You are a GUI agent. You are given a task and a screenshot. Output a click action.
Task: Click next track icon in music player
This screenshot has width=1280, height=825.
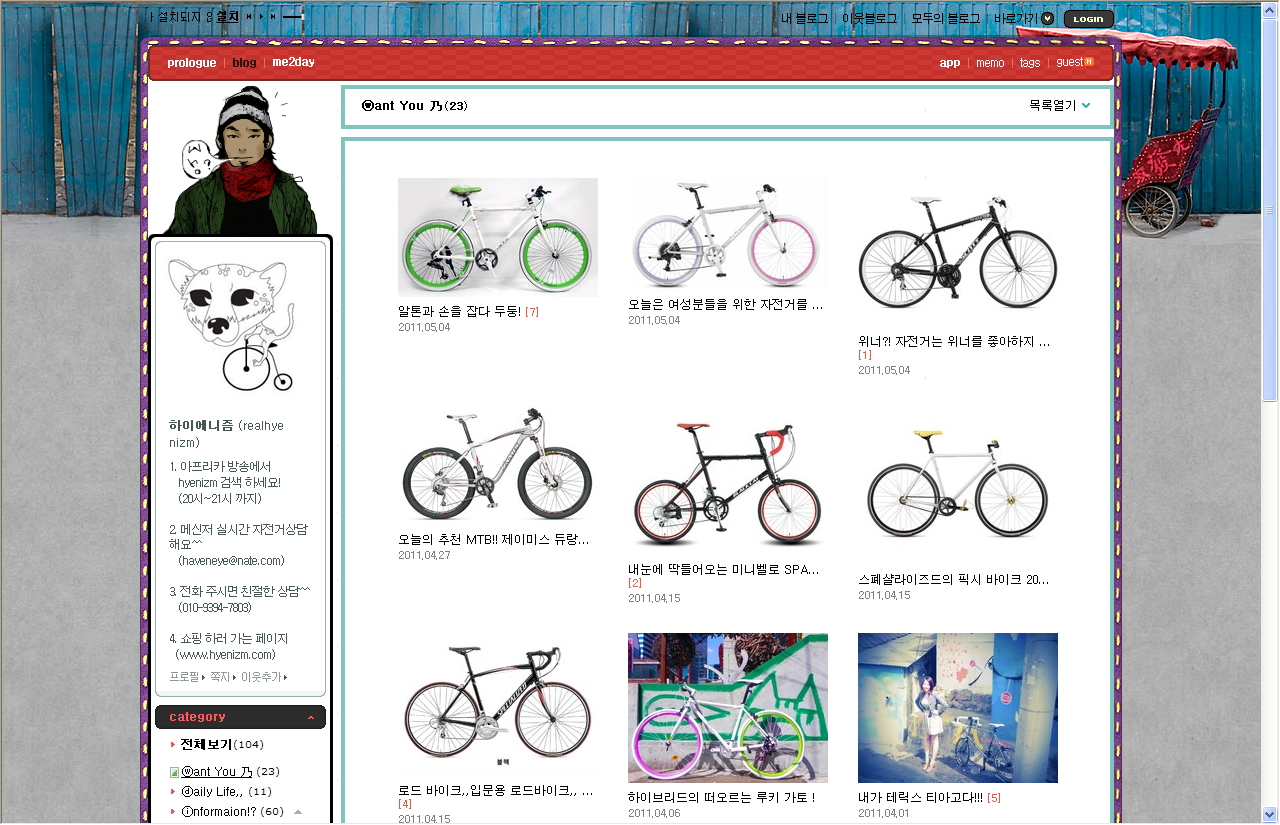tap(273, 17)
